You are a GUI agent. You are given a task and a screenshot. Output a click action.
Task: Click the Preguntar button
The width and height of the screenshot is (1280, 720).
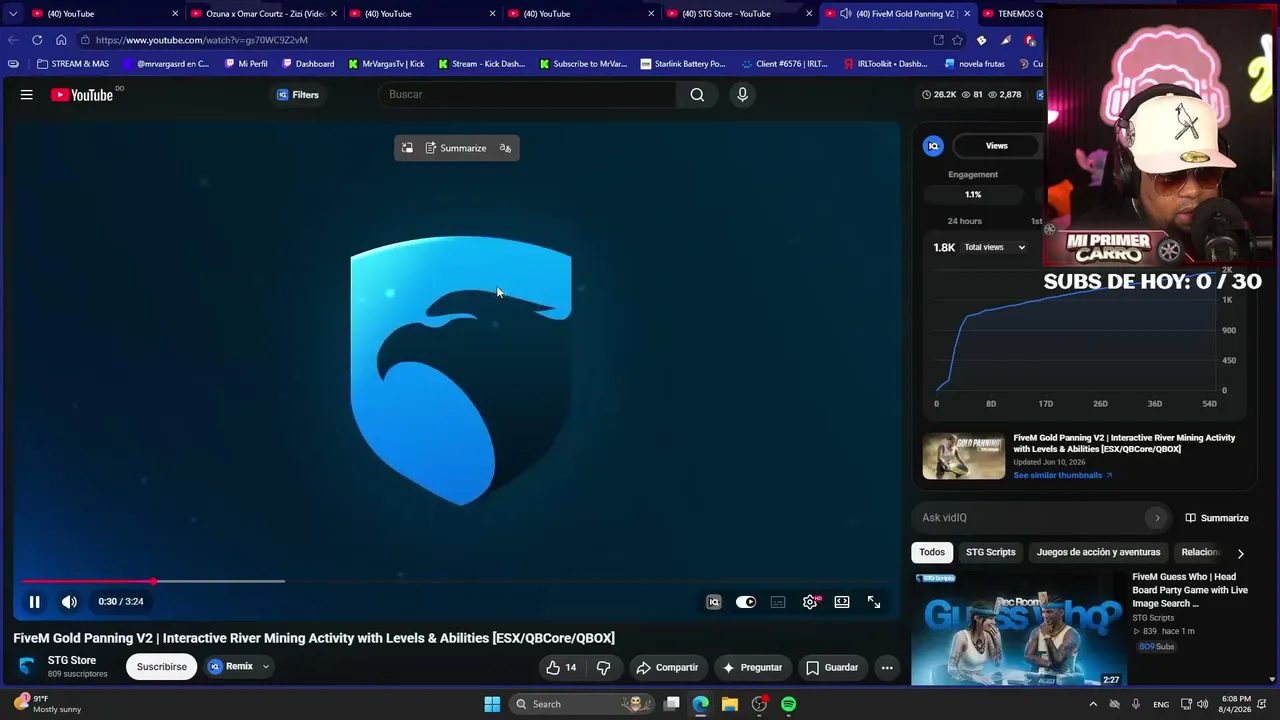(752, 667)
